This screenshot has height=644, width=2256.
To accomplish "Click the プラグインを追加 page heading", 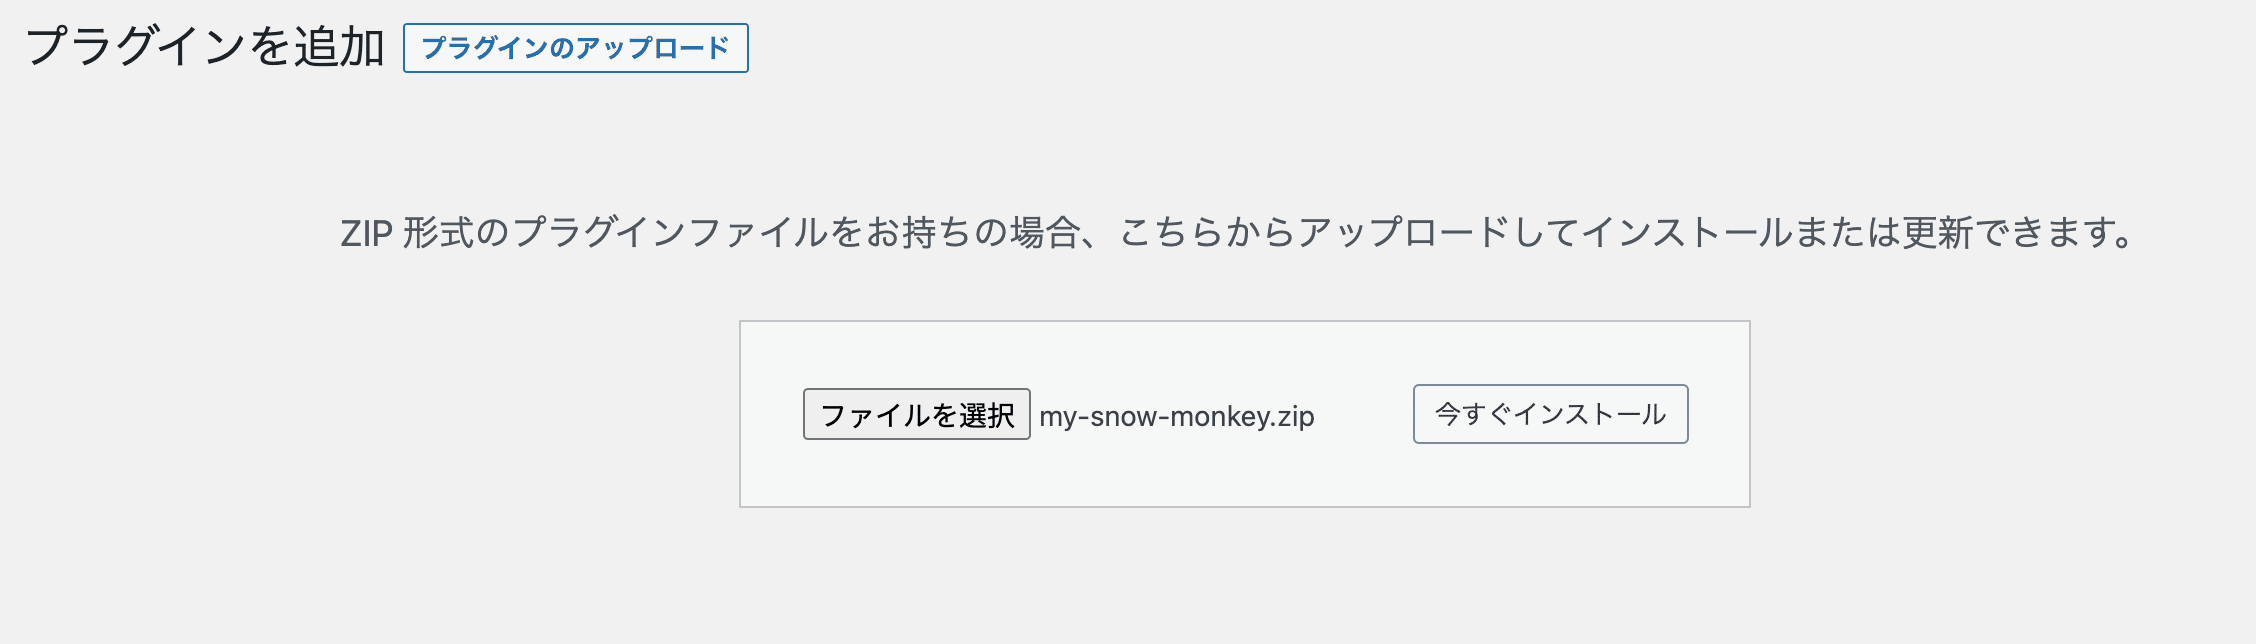I will click(x=204, y=47).
